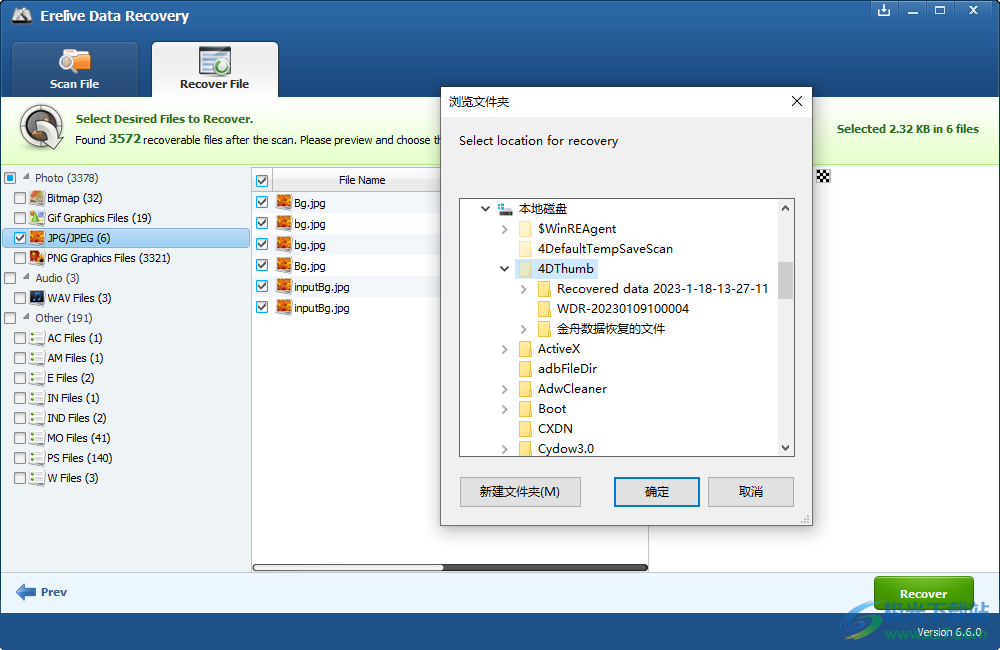
Task: Click the folder tree scroll up arrow
Action: tap(786, 208)
